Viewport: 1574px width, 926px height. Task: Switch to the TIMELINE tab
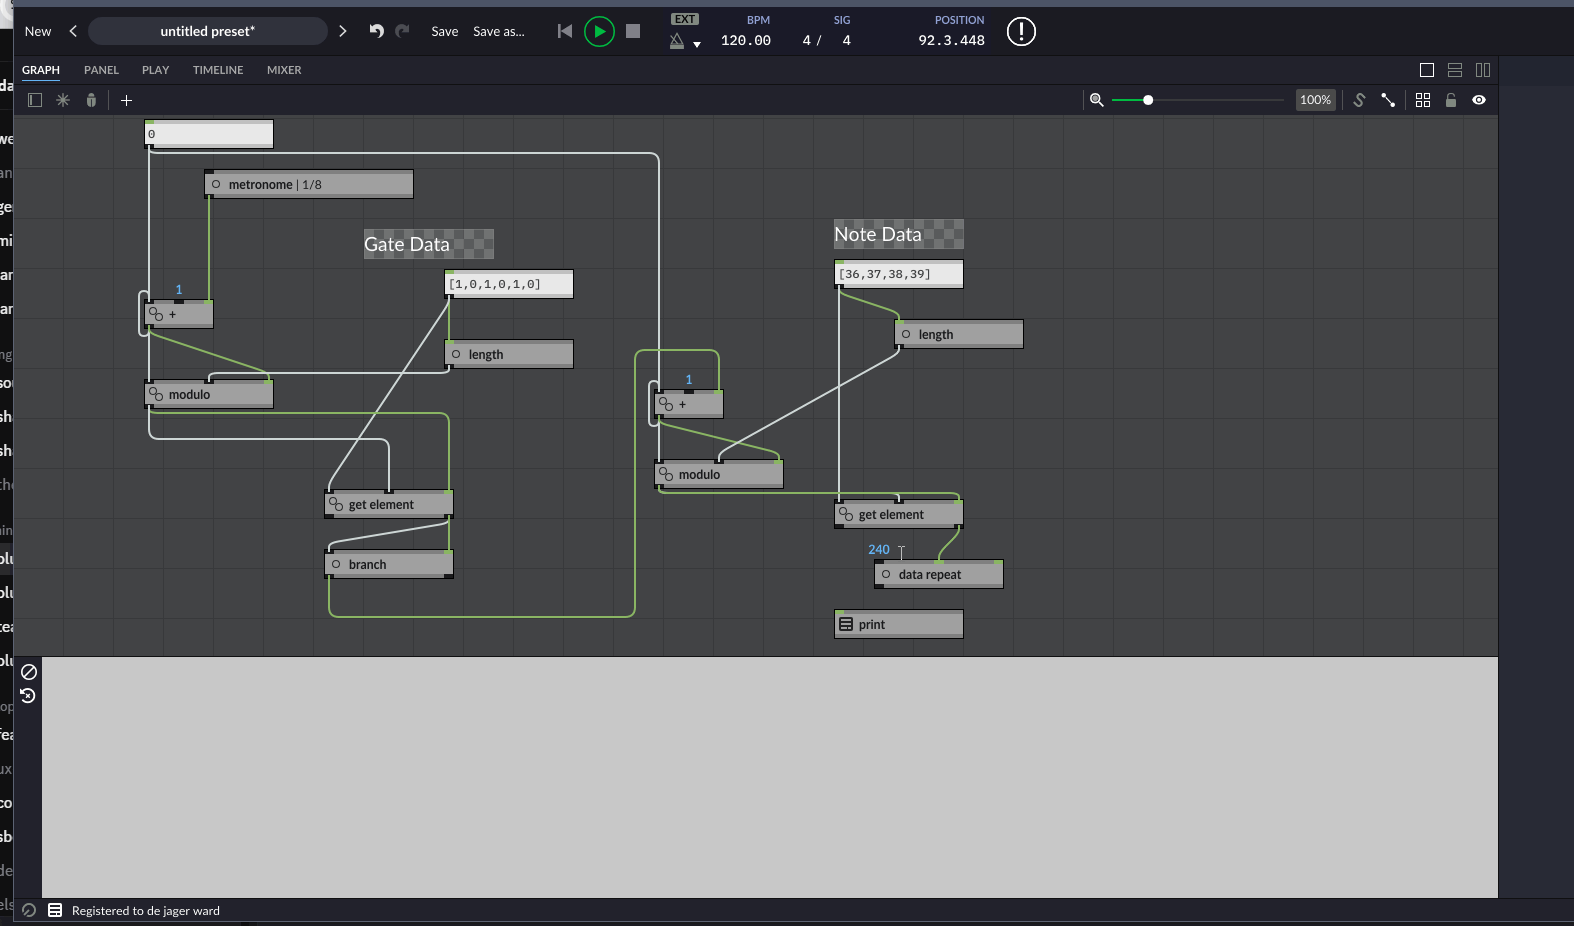[x=218, y=70]
